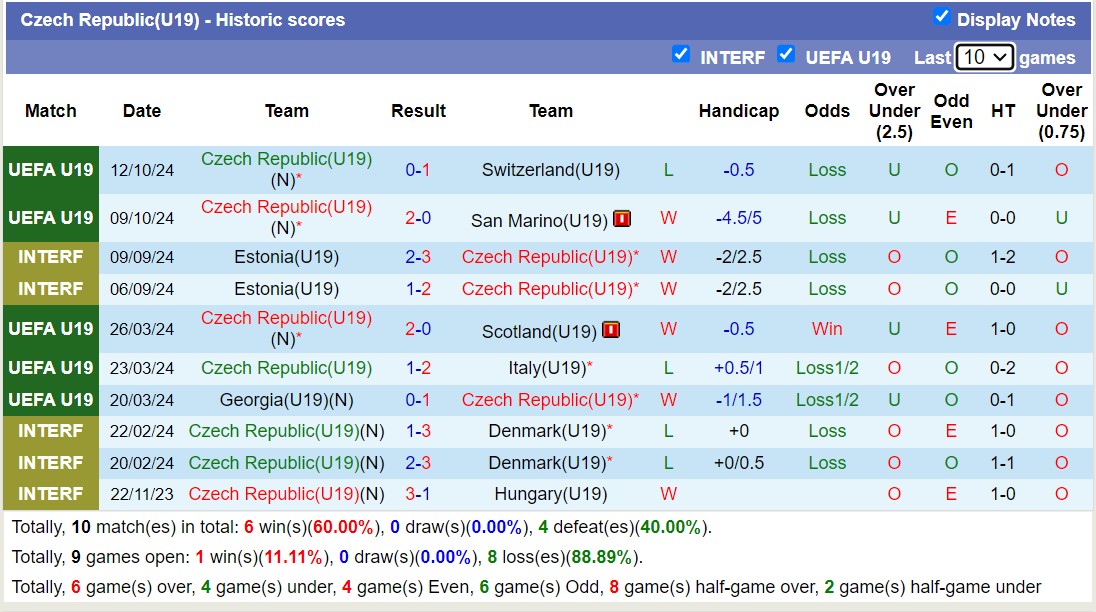This screenshot has width=1096, height=612.
Task: Open the Last games count dropdown
Action: click(984, 57)
